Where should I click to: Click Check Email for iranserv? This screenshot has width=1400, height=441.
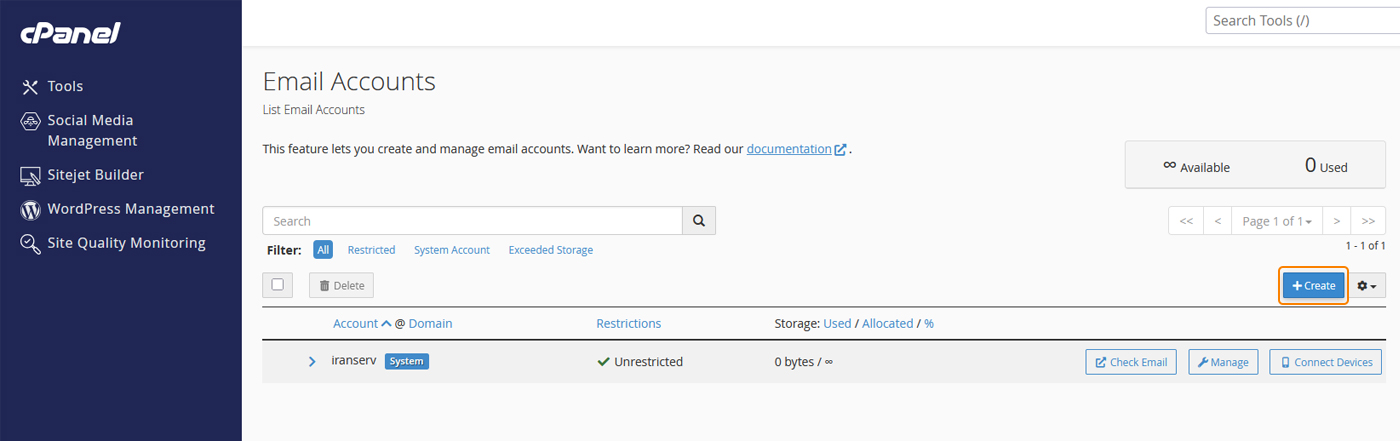click(1131, 362)
